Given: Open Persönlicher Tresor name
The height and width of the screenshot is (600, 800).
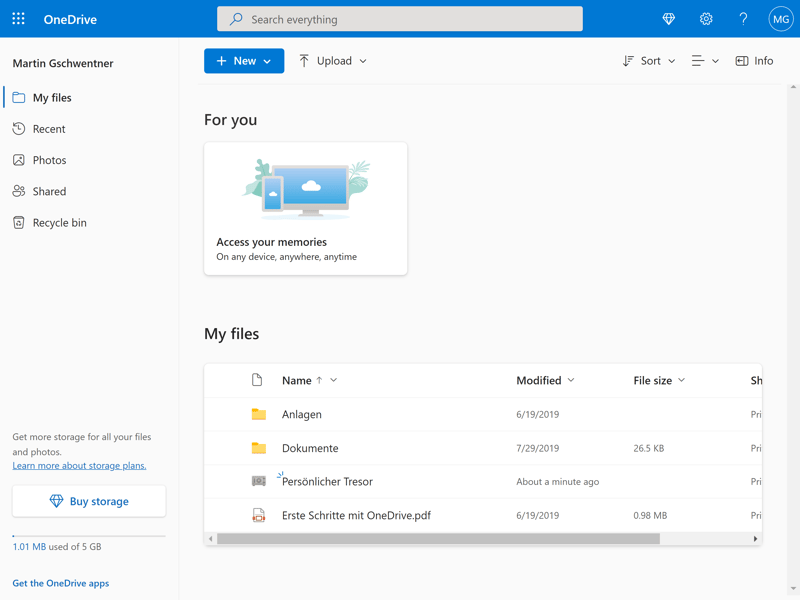Looking at the screenshot, I should click(327, 482).
